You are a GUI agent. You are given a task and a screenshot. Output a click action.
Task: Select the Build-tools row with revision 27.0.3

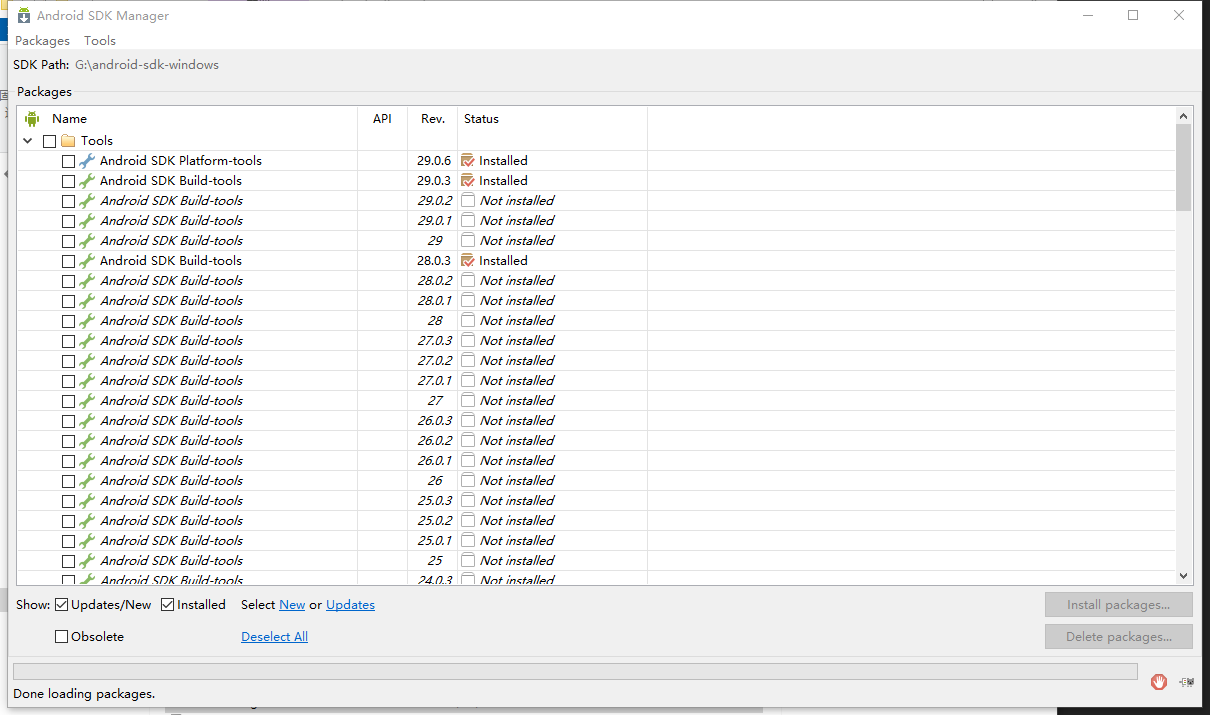tap(171, 341)
